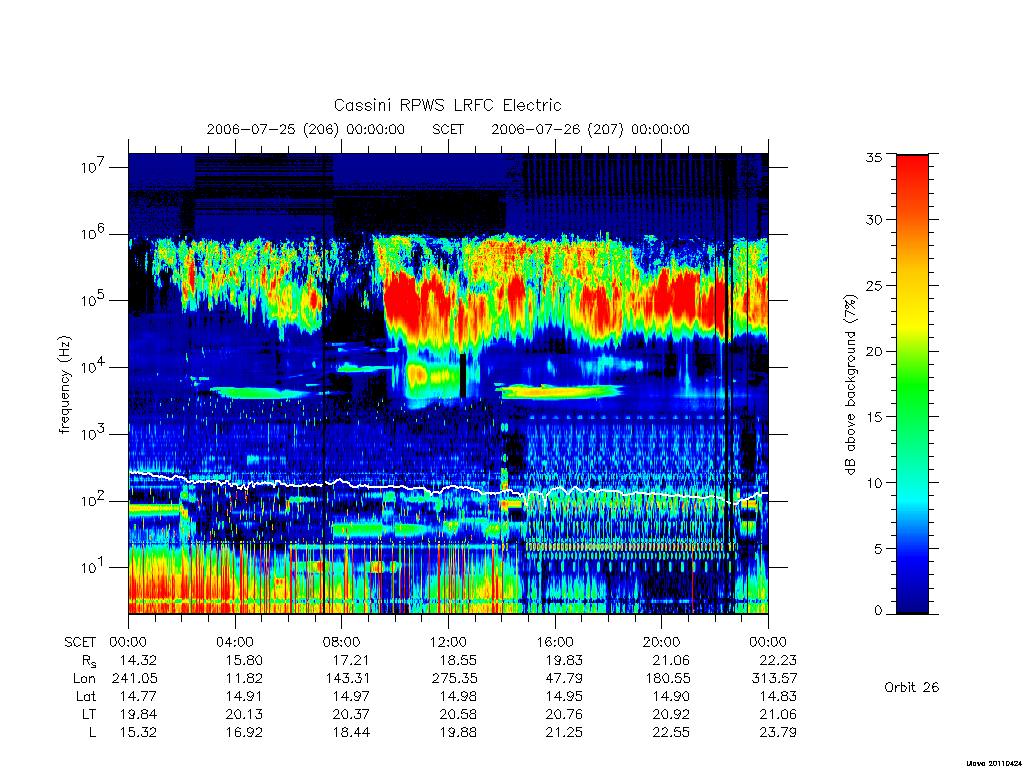
Task: Click the L value 16.92
Action: pyautogui.click(x=244, y=732)
